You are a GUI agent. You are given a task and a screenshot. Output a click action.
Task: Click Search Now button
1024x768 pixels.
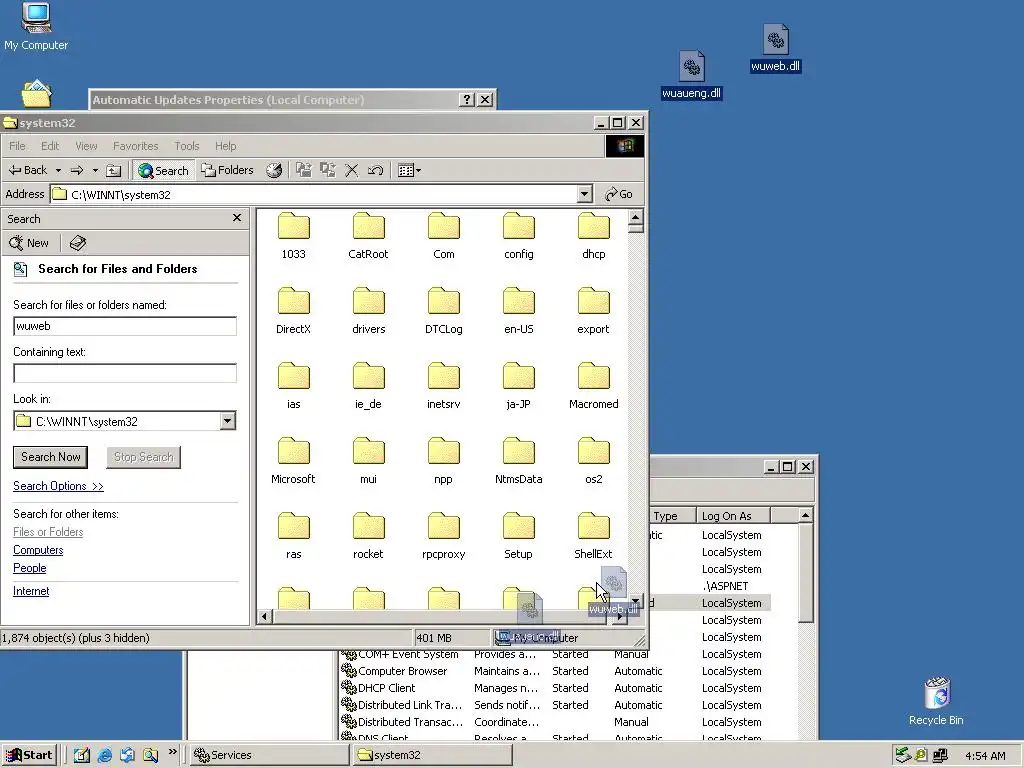coord(50,457)
